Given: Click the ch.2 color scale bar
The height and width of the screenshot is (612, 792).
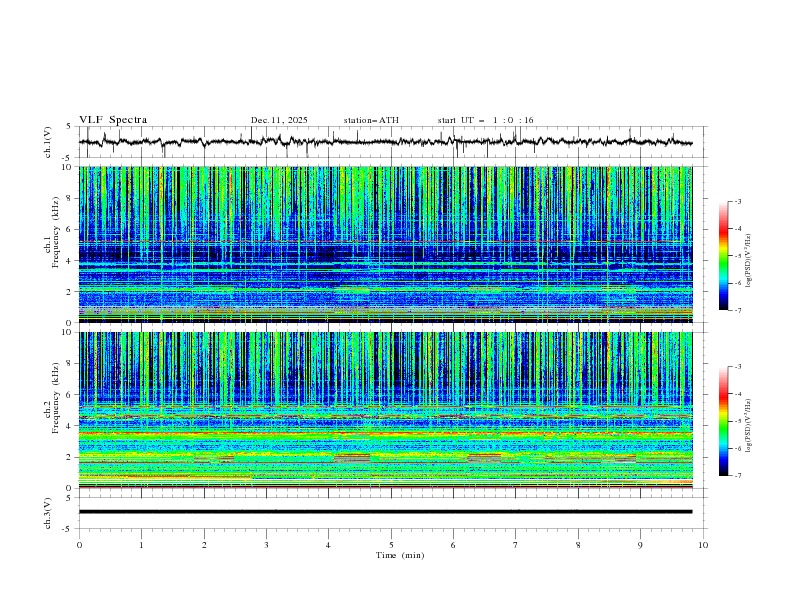Looking at the screenshot, I should point(723,421).
